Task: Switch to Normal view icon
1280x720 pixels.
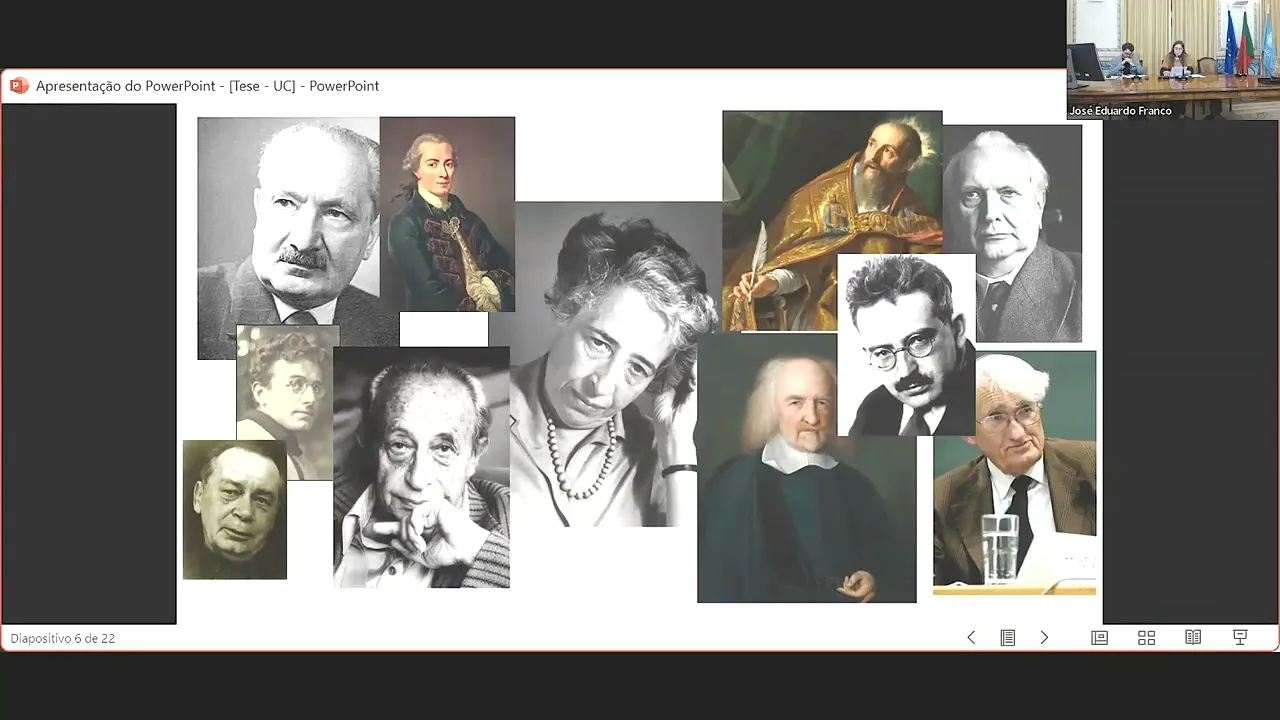Action: [1100, 637]
